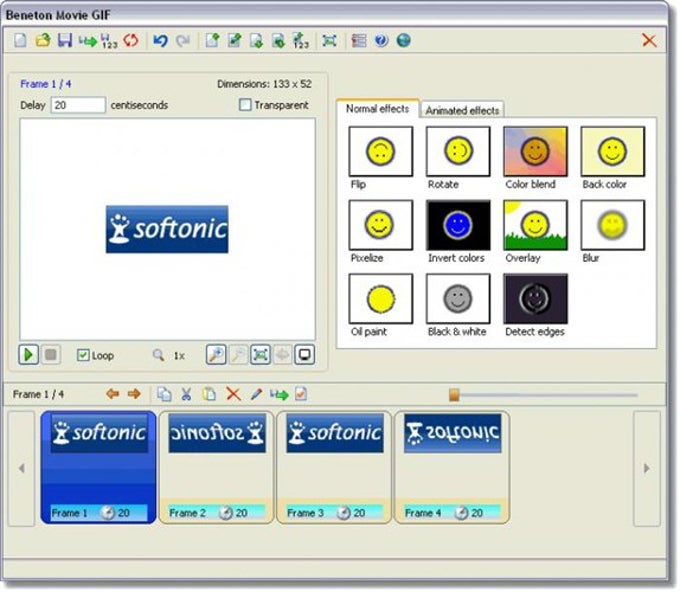Switch to Animated effects tab

click(x=462, y=111)
